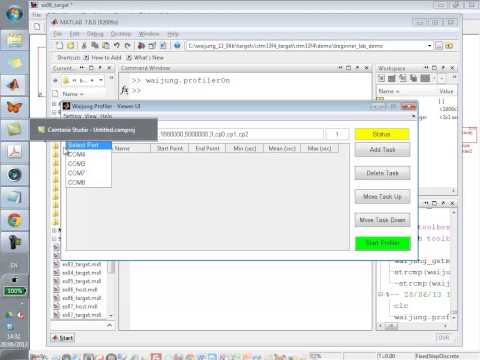Viewport: 480px width, 360px height.
Task: Click the End Point column header
Action: point(207,148)
